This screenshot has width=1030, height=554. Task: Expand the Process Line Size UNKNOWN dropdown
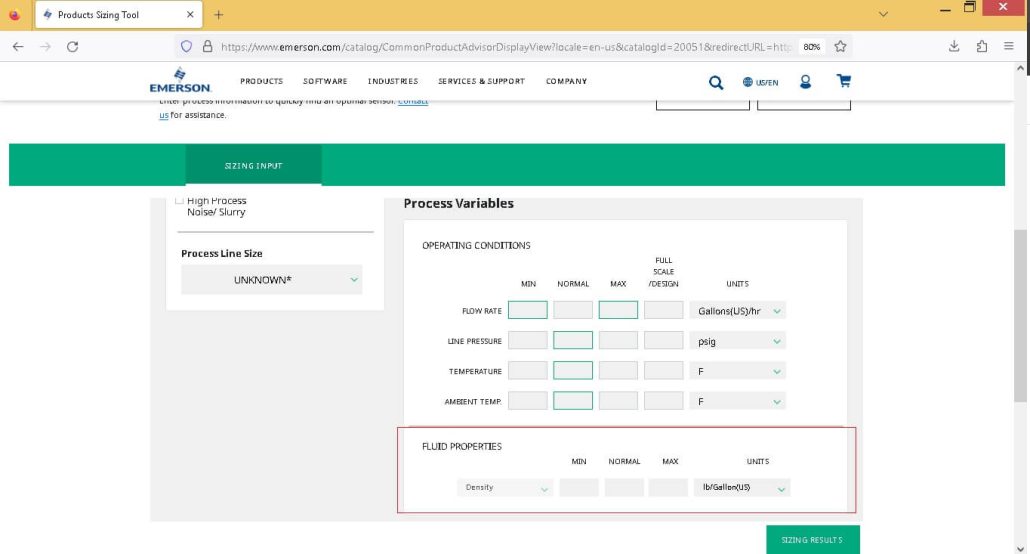point(271,280)
